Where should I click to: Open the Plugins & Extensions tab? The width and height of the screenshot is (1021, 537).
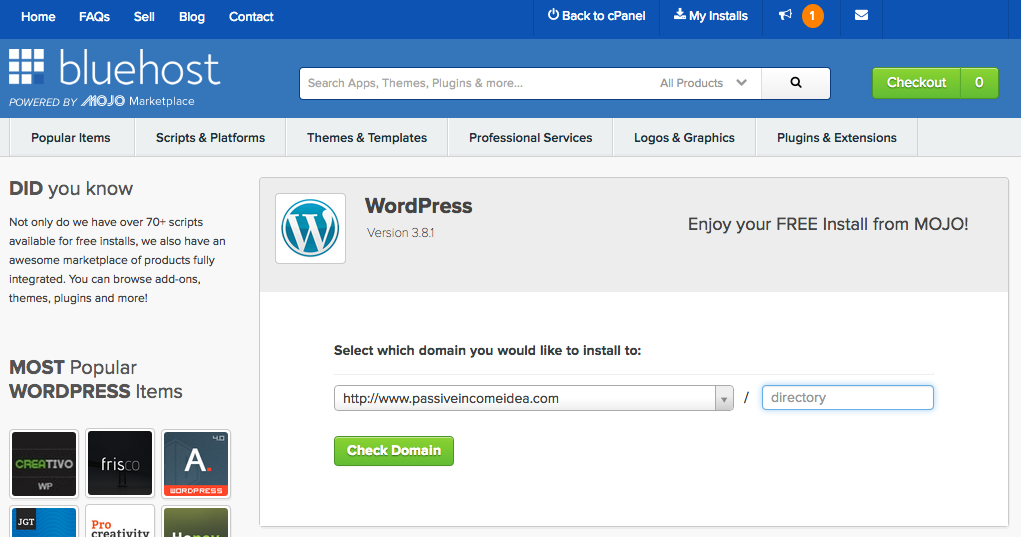click(837, 138)
